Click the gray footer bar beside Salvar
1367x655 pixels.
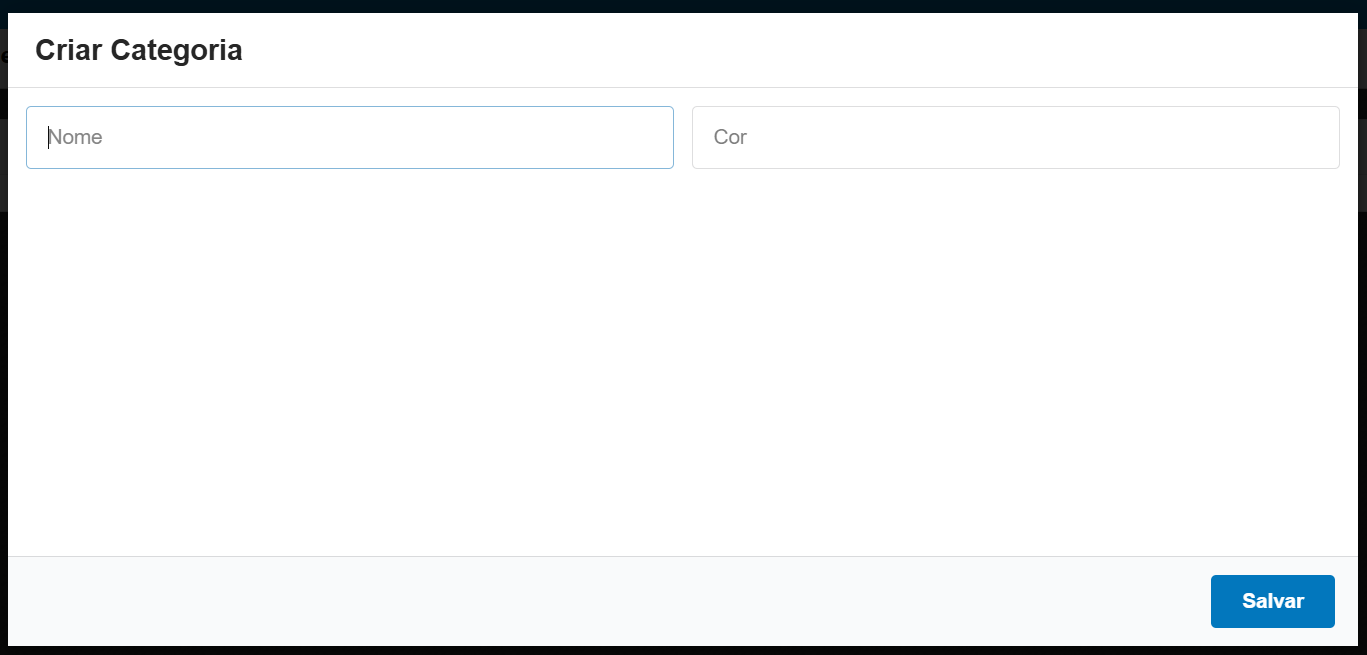tap(600, 601)
